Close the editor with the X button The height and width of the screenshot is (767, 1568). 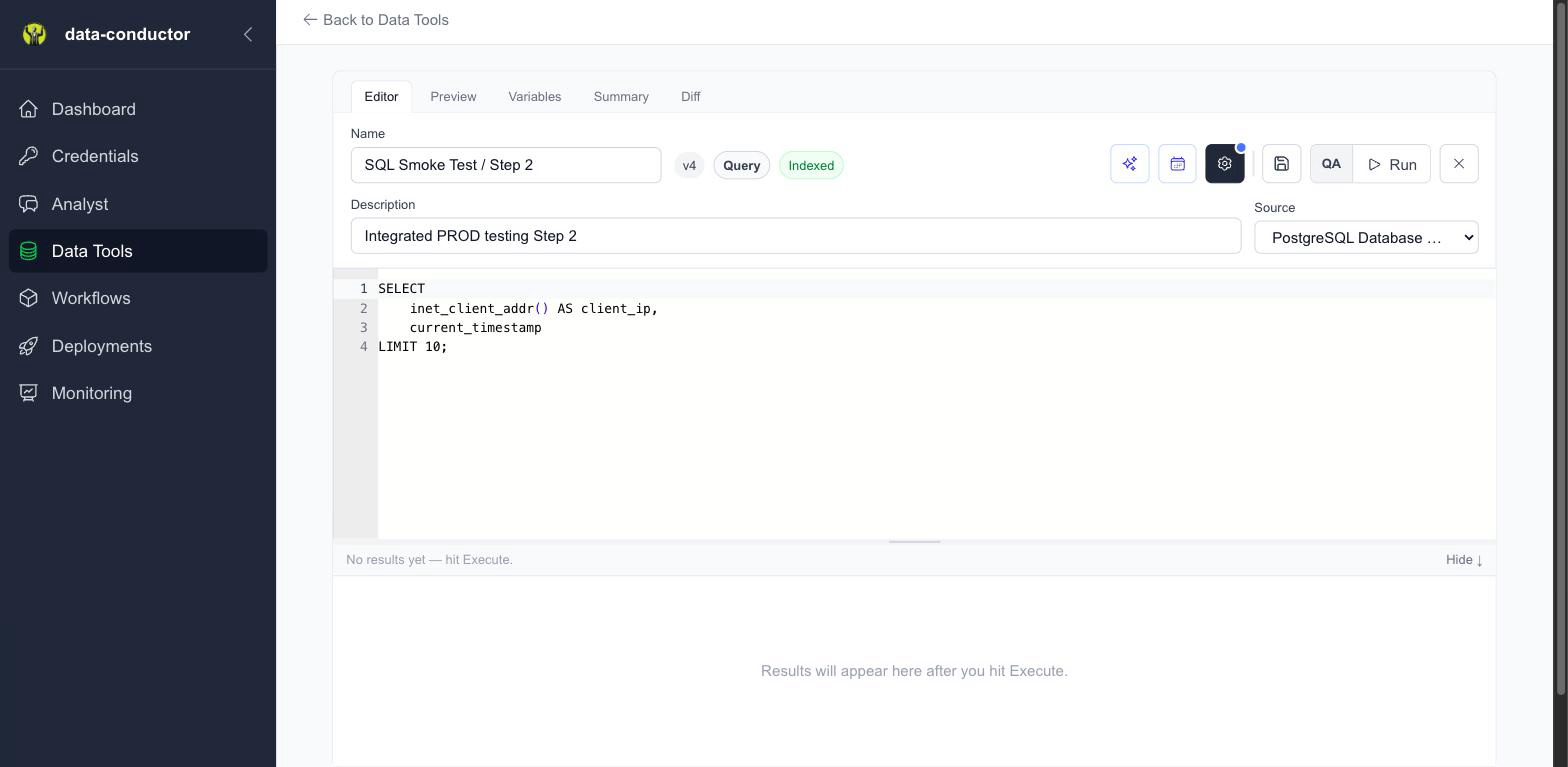pos(1459,164)
